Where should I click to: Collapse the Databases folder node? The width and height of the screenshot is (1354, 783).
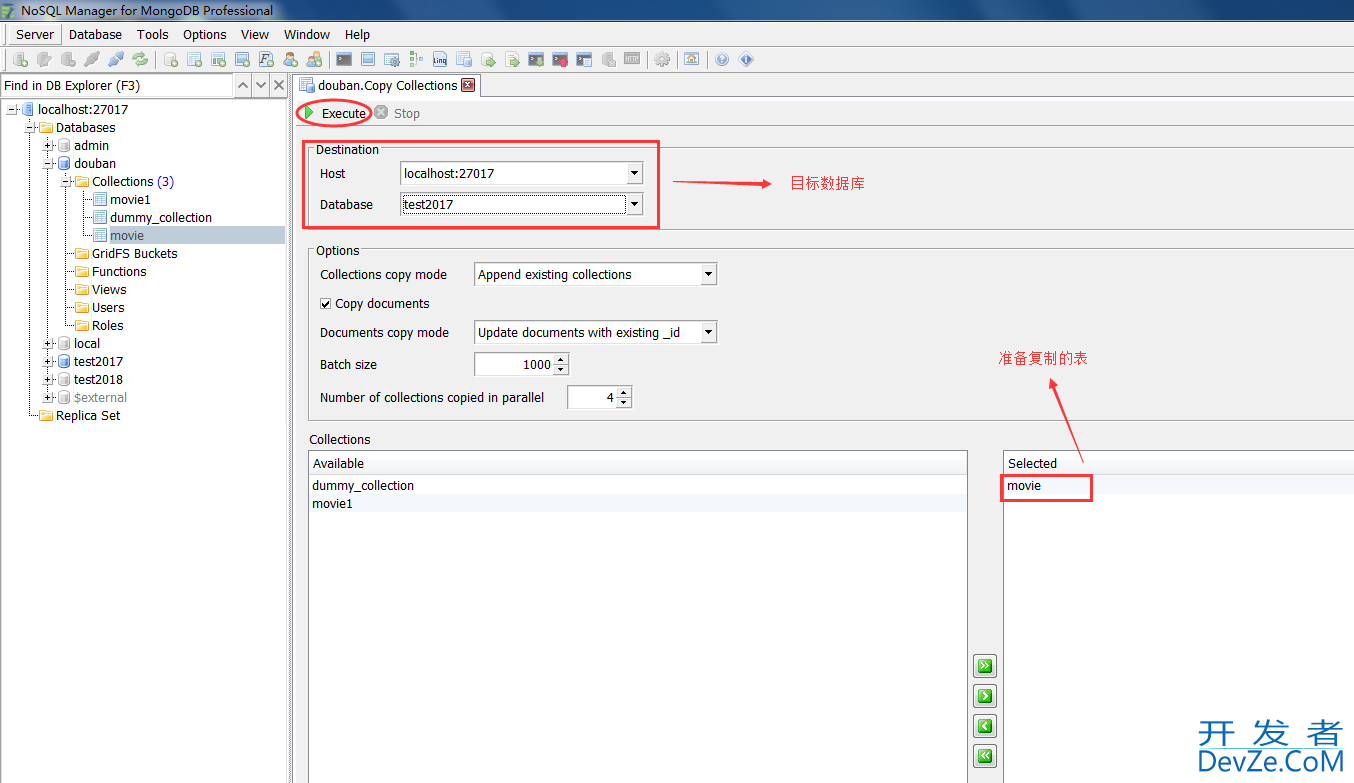tap(30, 127)
